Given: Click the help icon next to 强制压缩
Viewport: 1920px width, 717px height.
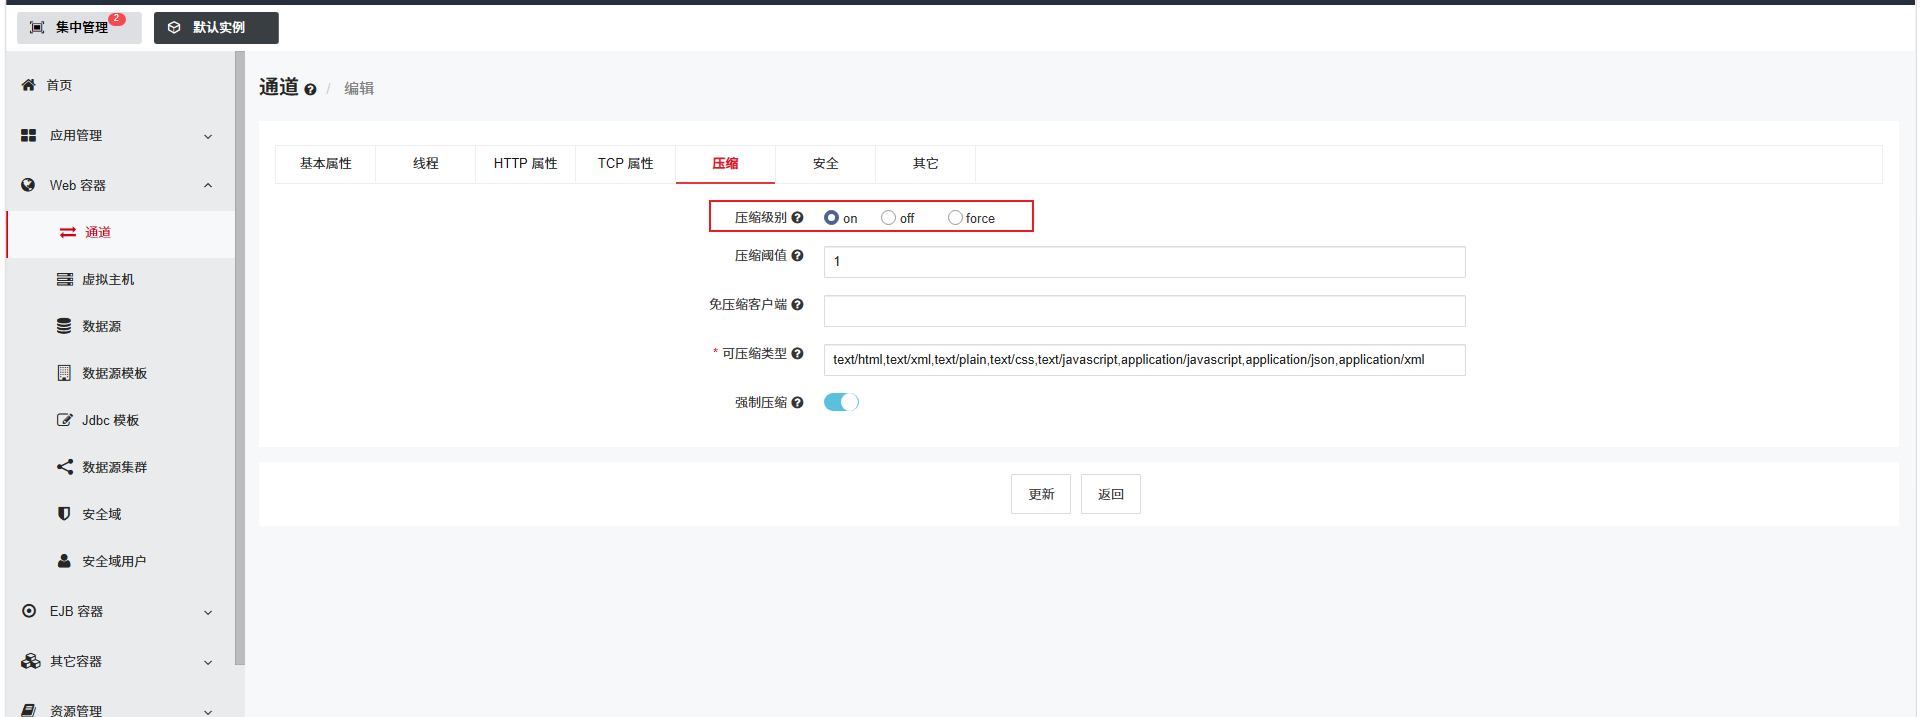Looking at the screenshot, I should (797, 402).
